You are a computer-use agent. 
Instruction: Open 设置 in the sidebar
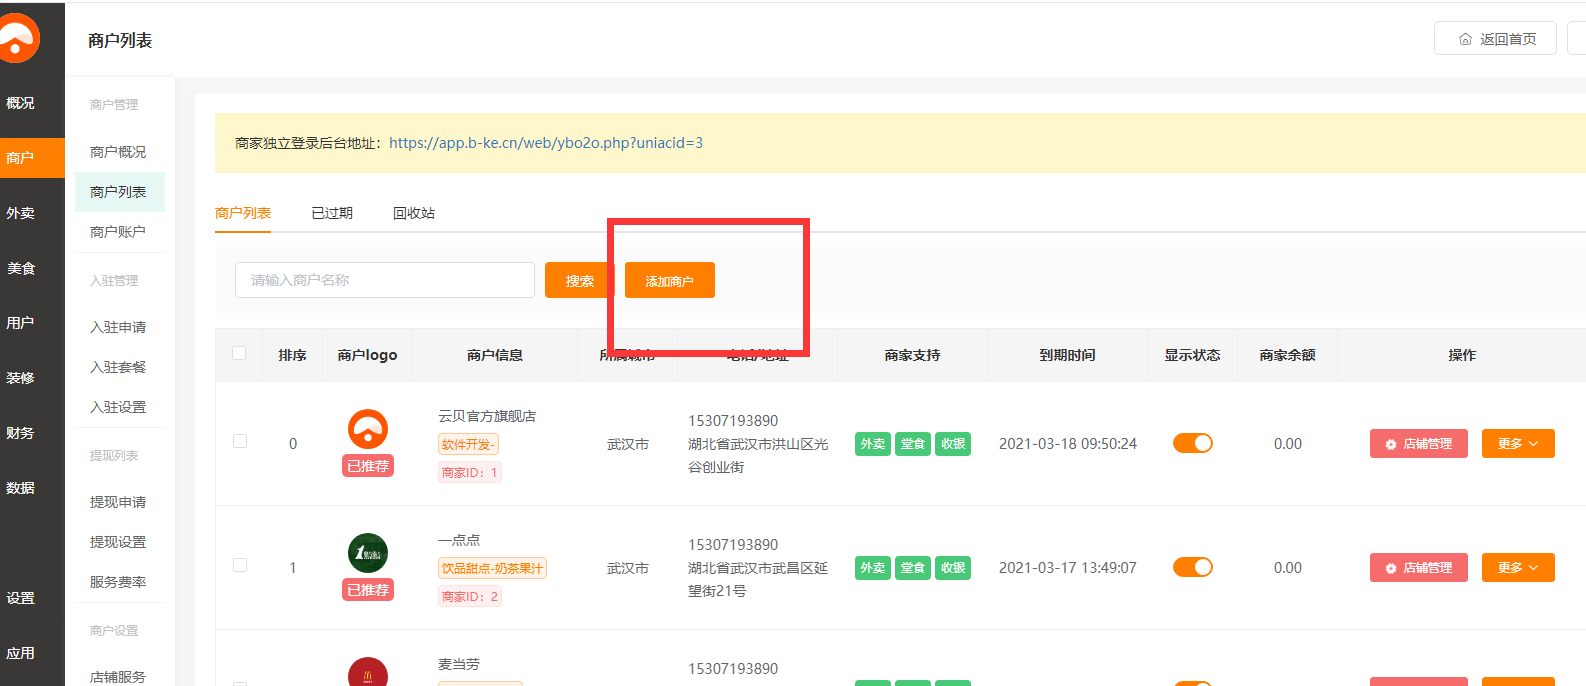[x=20, y=598]
